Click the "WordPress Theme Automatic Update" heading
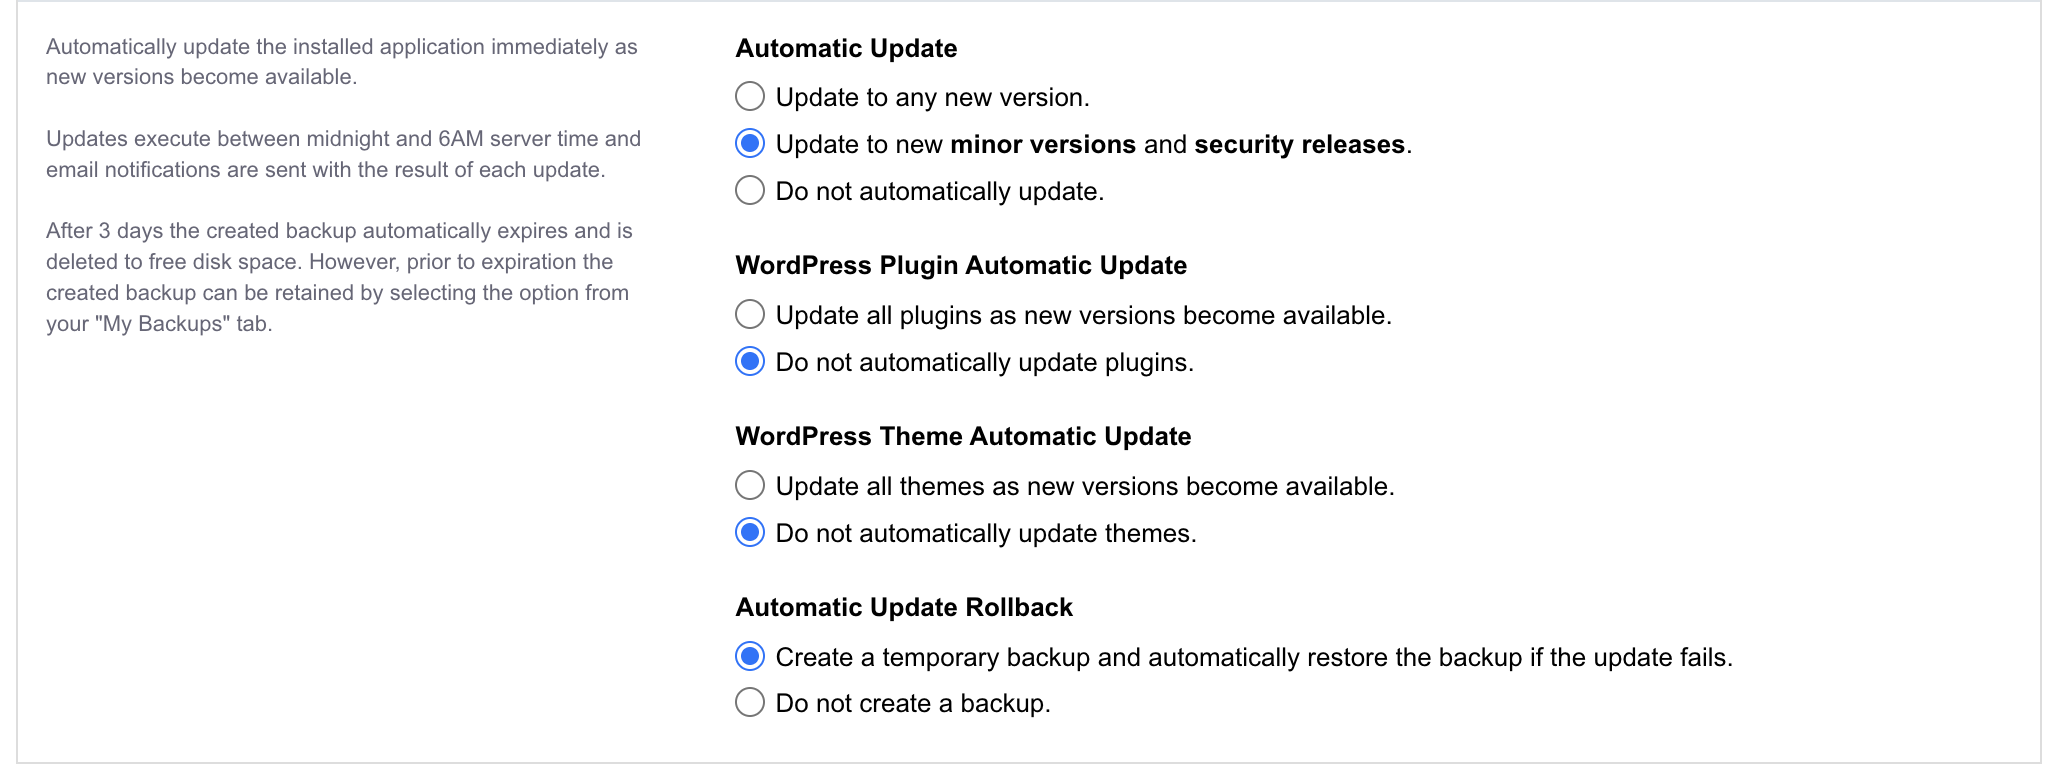The width and height of the screenshot is (2058, 764). (963, 436)
